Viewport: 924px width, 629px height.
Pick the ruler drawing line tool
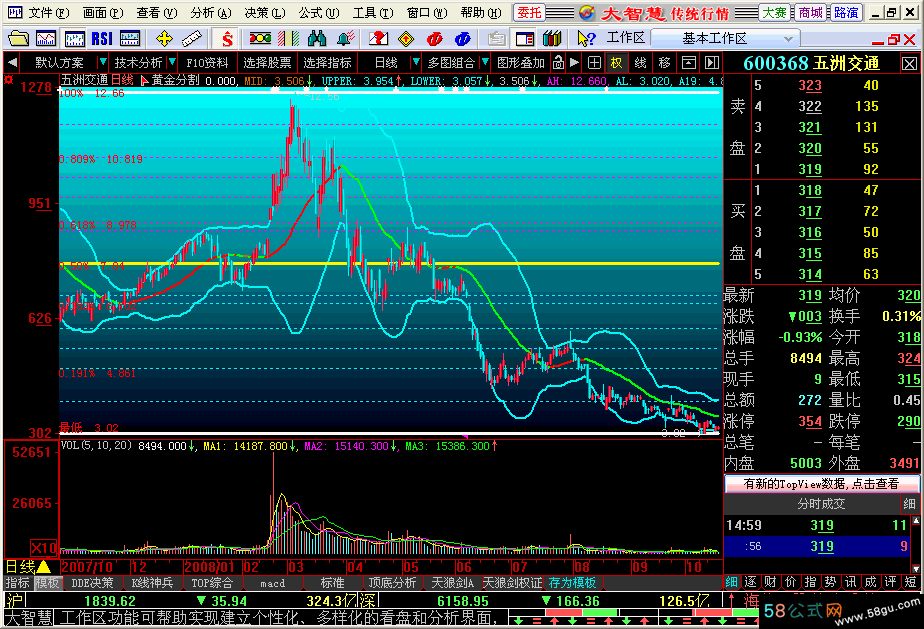192,39
